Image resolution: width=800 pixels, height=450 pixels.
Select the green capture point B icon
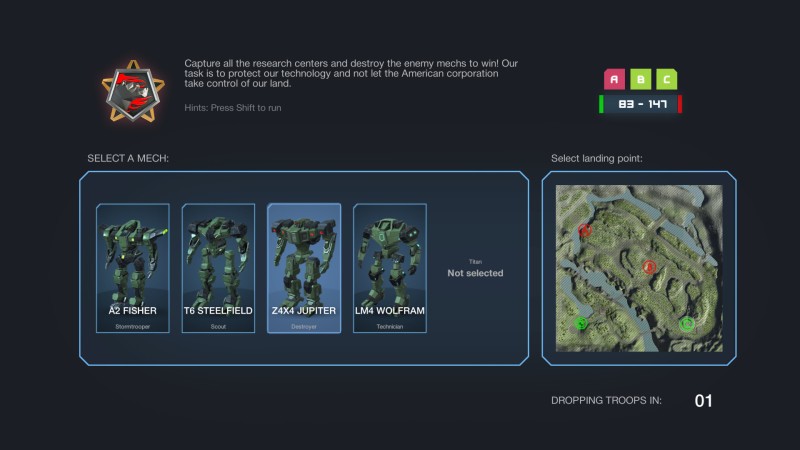pyautogui.click(x=640, y=79)
